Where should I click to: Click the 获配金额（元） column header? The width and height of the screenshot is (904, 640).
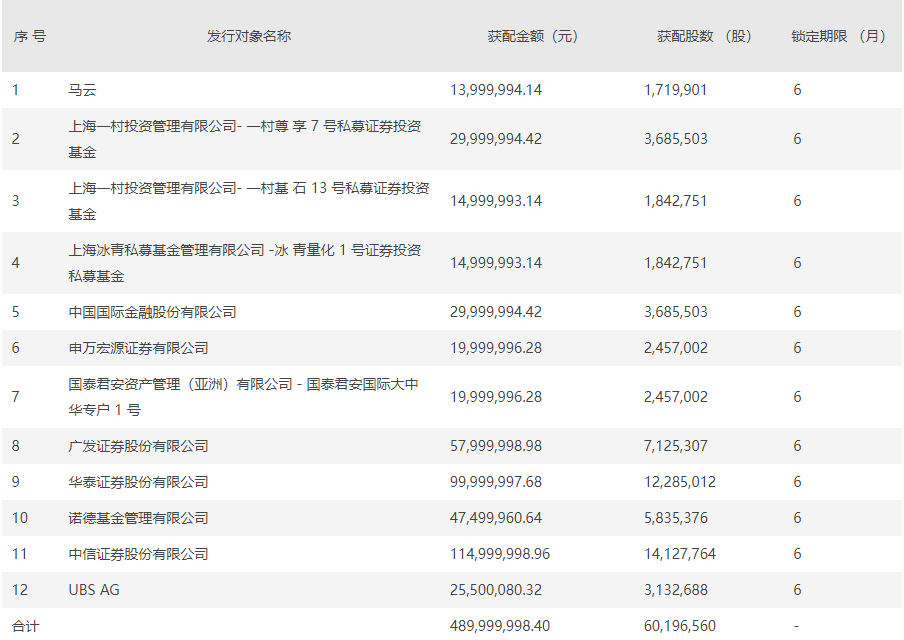[533, 36]
